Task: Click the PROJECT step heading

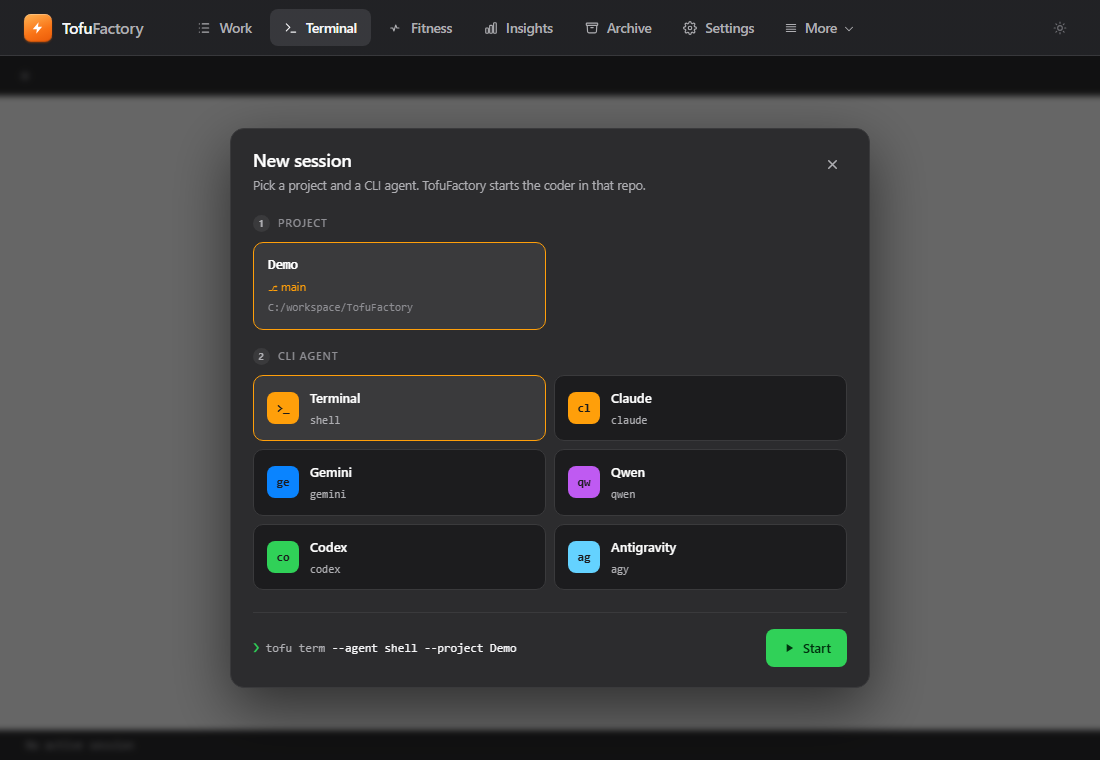Action: coord(302,223)
